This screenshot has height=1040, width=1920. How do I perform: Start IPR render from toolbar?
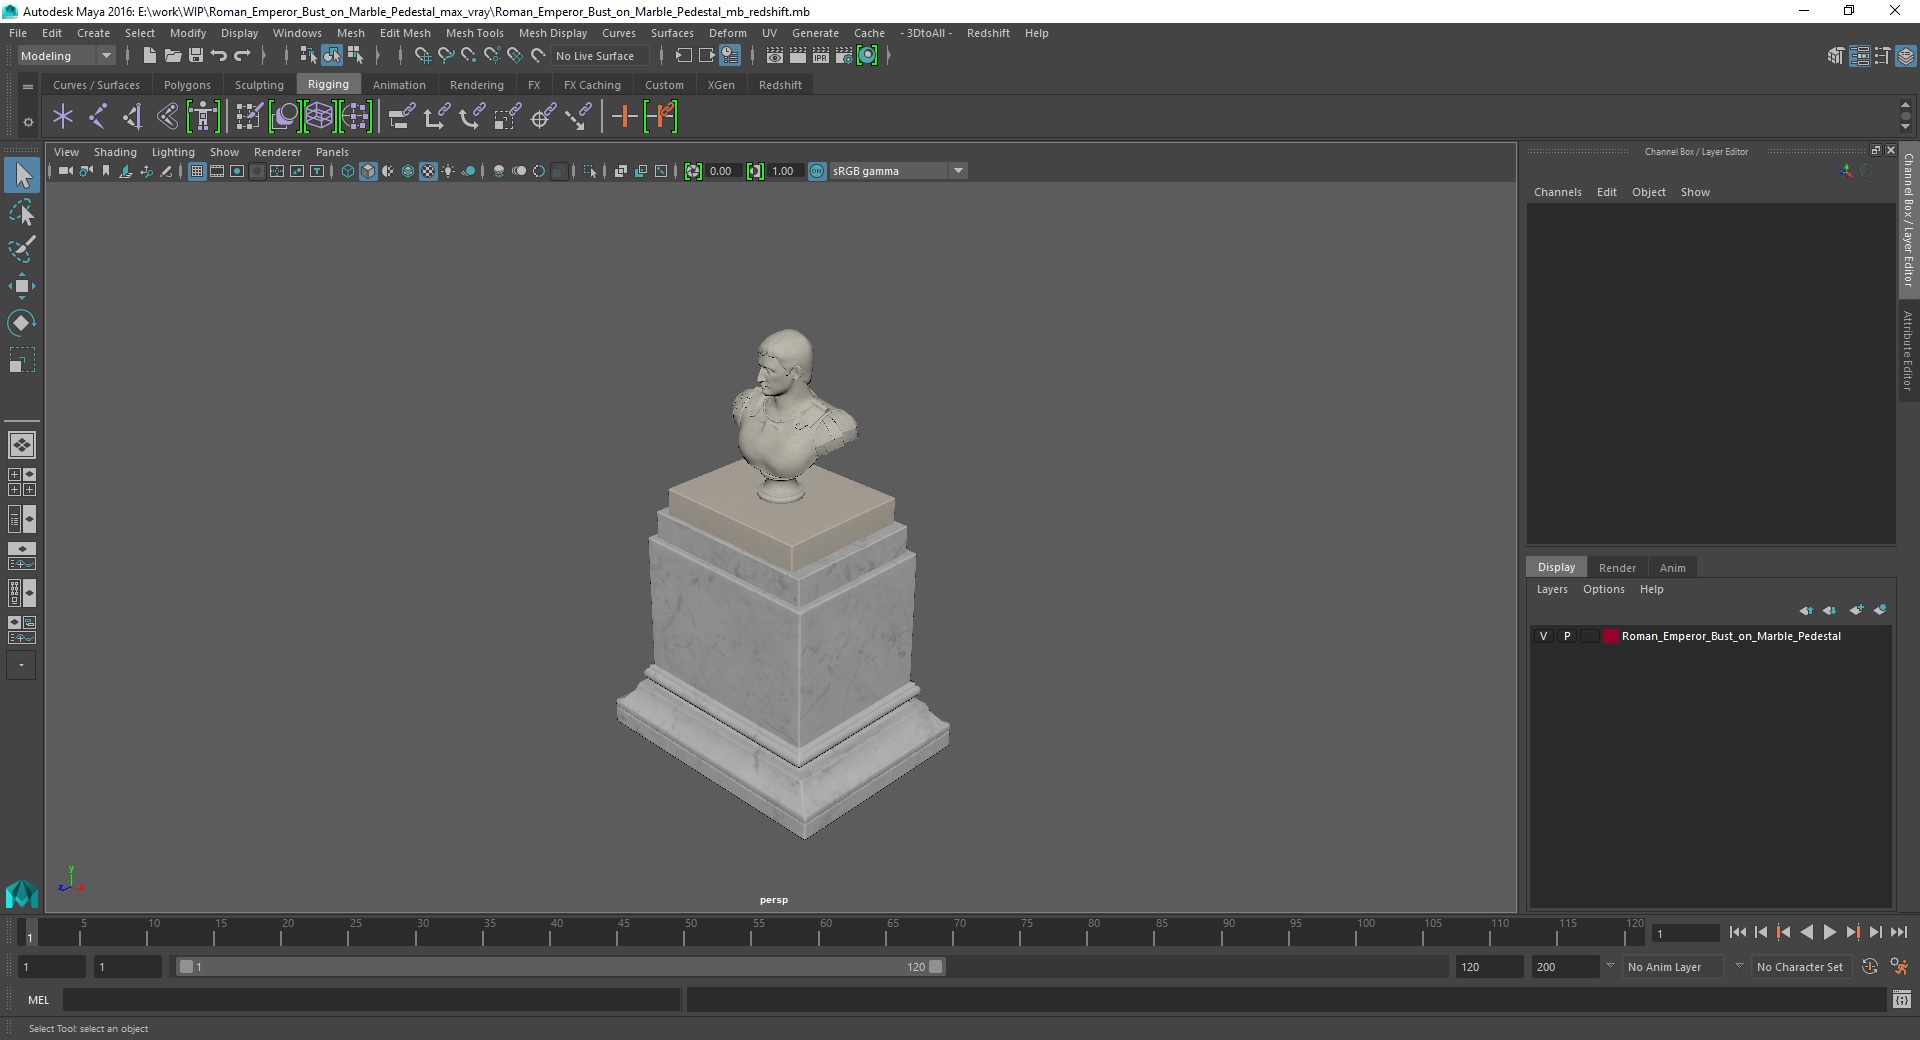[x=821, y=56]
